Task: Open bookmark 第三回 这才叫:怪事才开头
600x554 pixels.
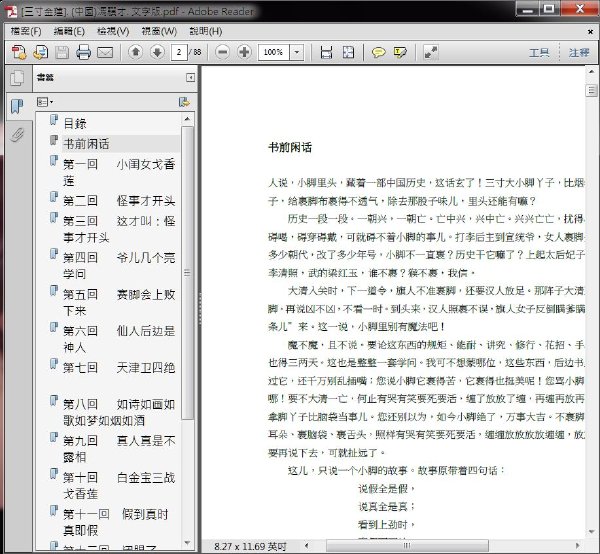Action: 119,229
